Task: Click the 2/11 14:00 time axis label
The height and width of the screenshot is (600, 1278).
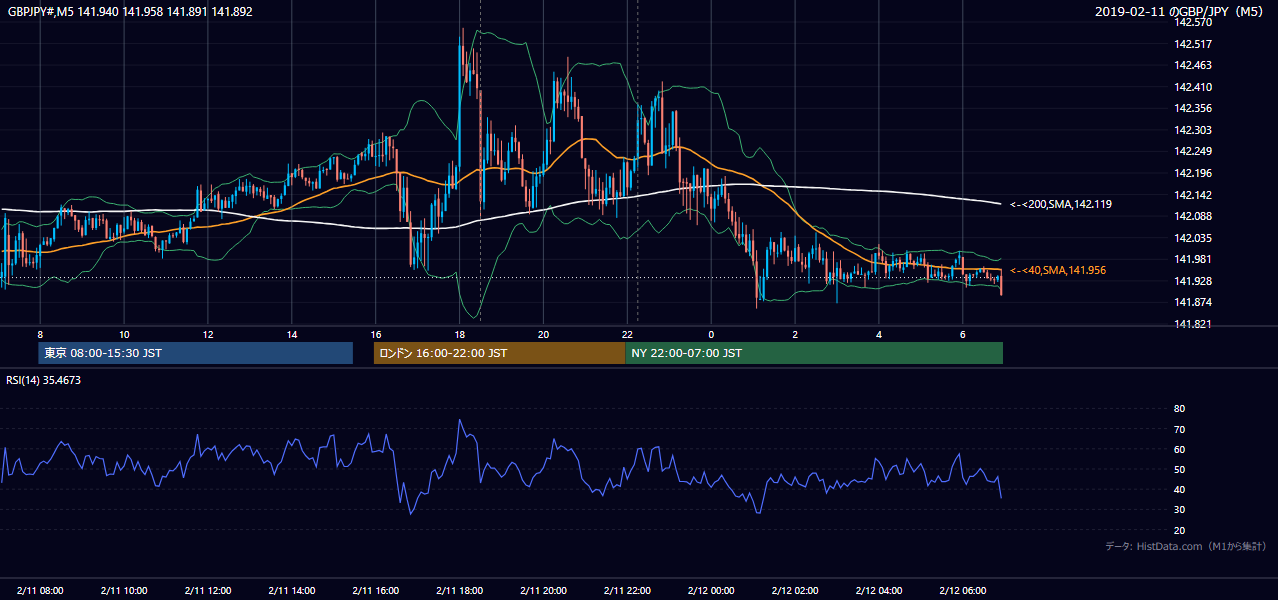Action: [291, 591]
